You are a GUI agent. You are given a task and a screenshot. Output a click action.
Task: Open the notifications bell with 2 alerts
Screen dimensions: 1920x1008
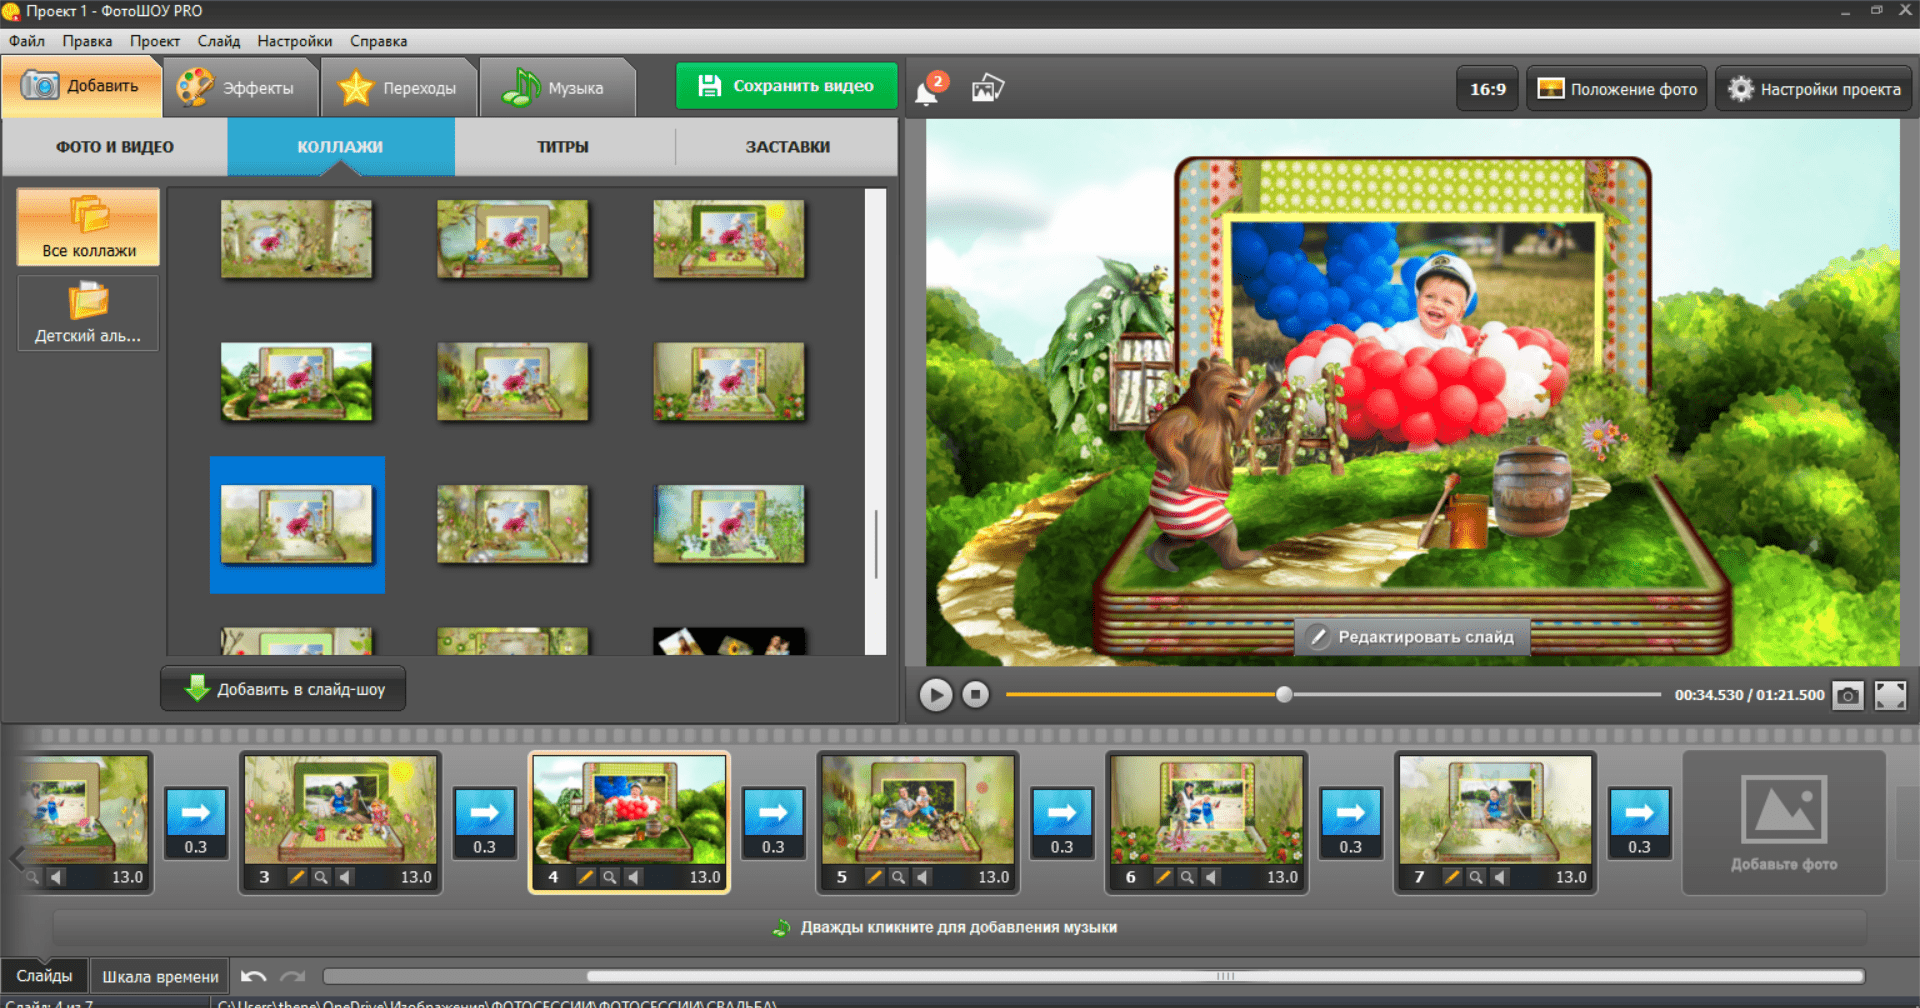[929, 89]
